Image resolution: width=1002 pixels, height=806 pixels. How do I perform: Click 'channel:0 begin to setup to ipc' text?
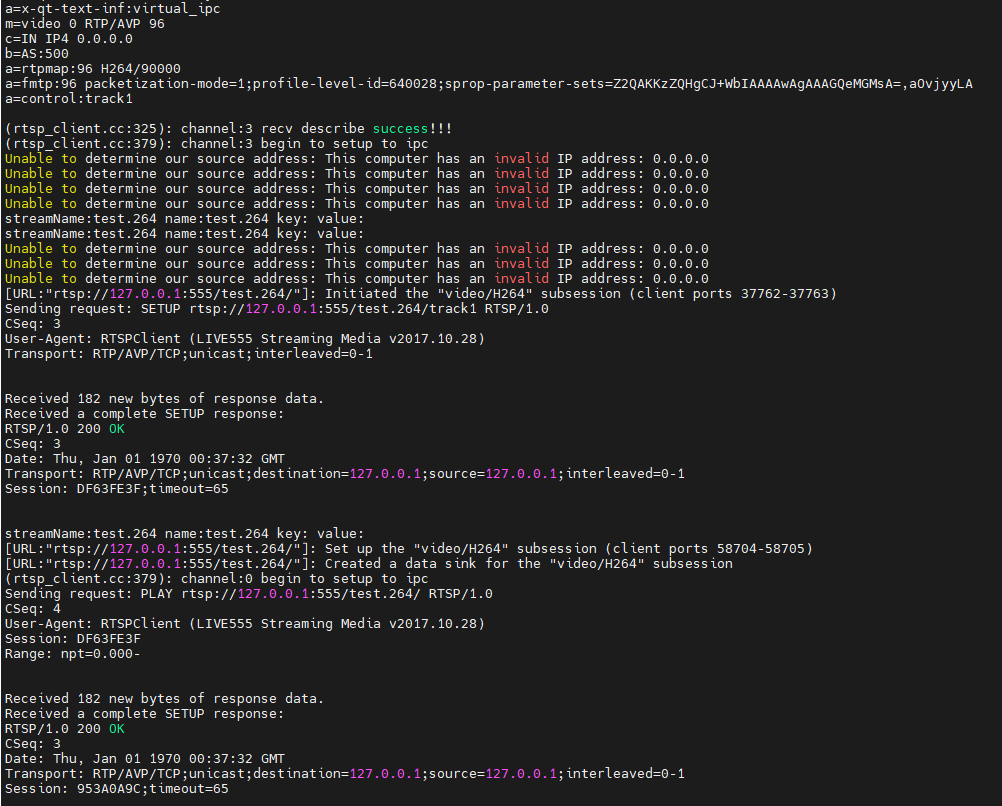(x=304, y=579)
